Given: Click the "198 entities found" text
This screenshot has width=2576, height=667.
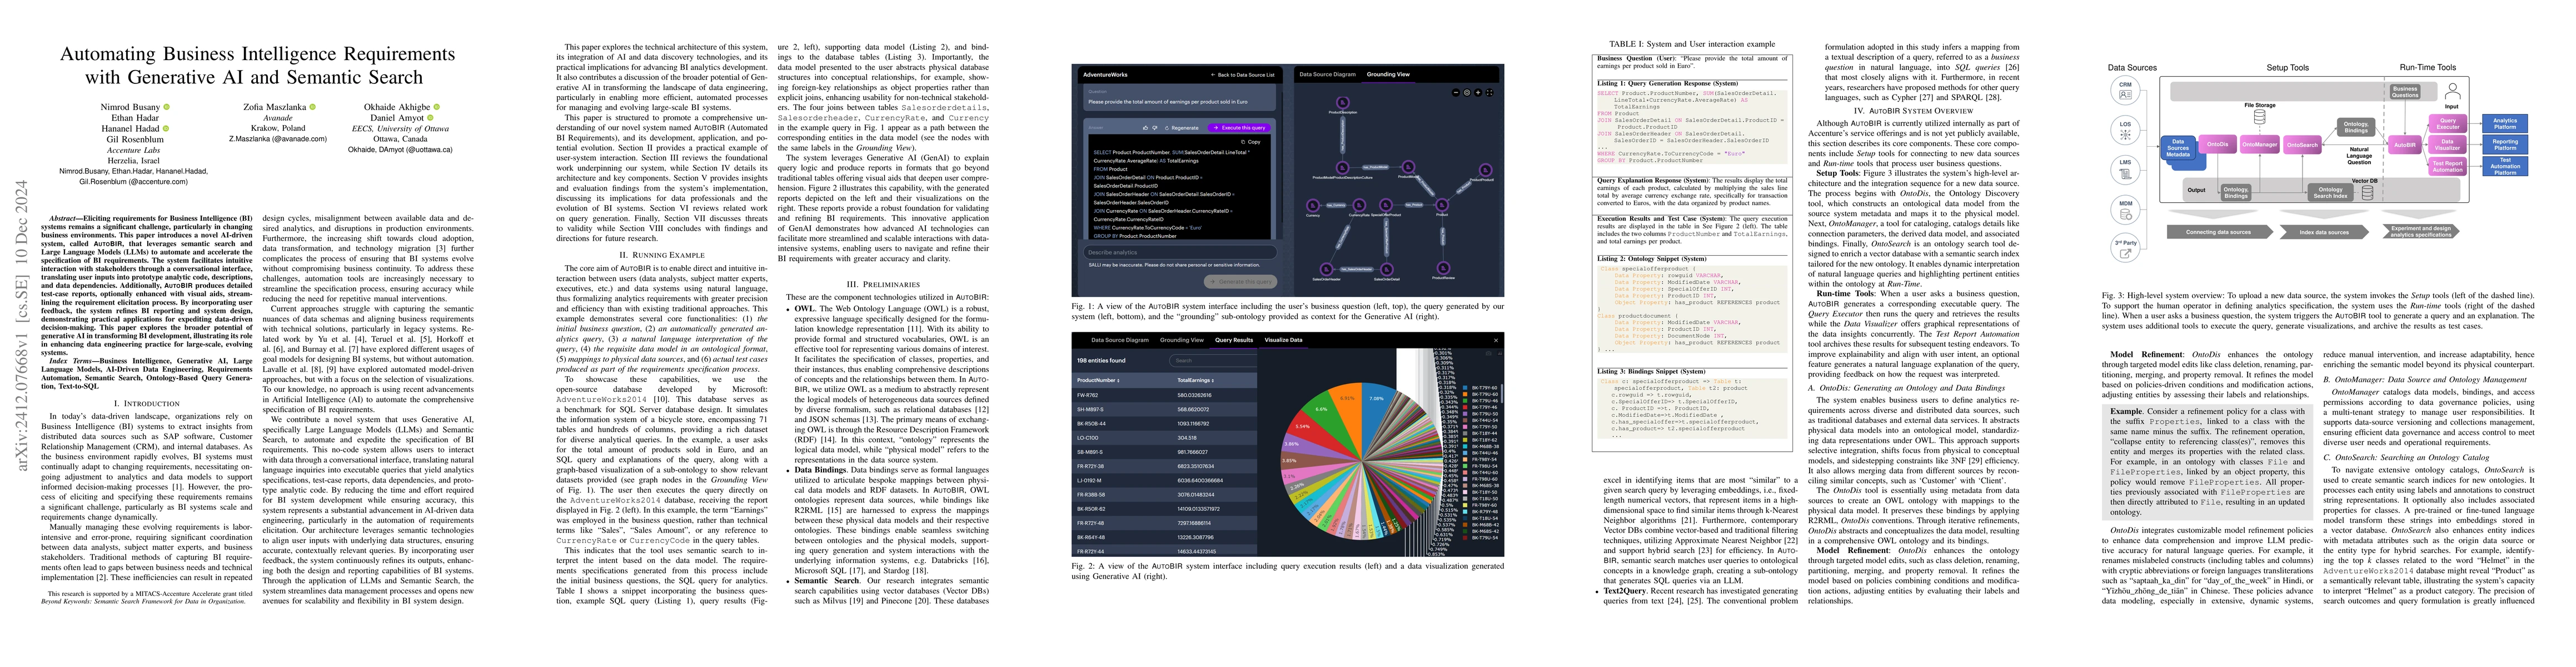Looking at the screenshot, I should point(1101,361).
